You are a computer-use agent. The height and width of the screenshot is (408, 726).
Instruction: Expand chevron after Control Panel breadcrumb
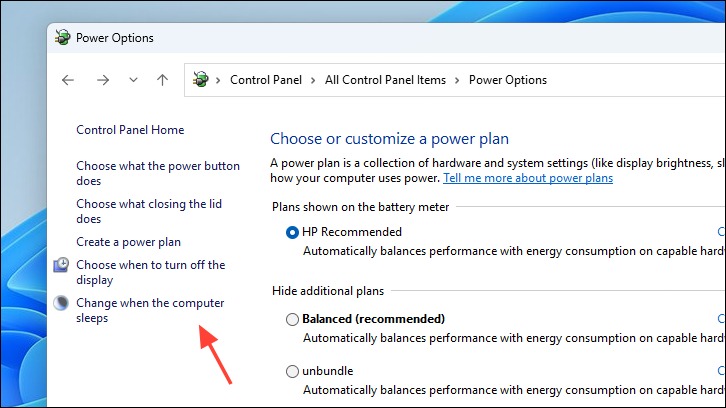[x=313, y=81]
